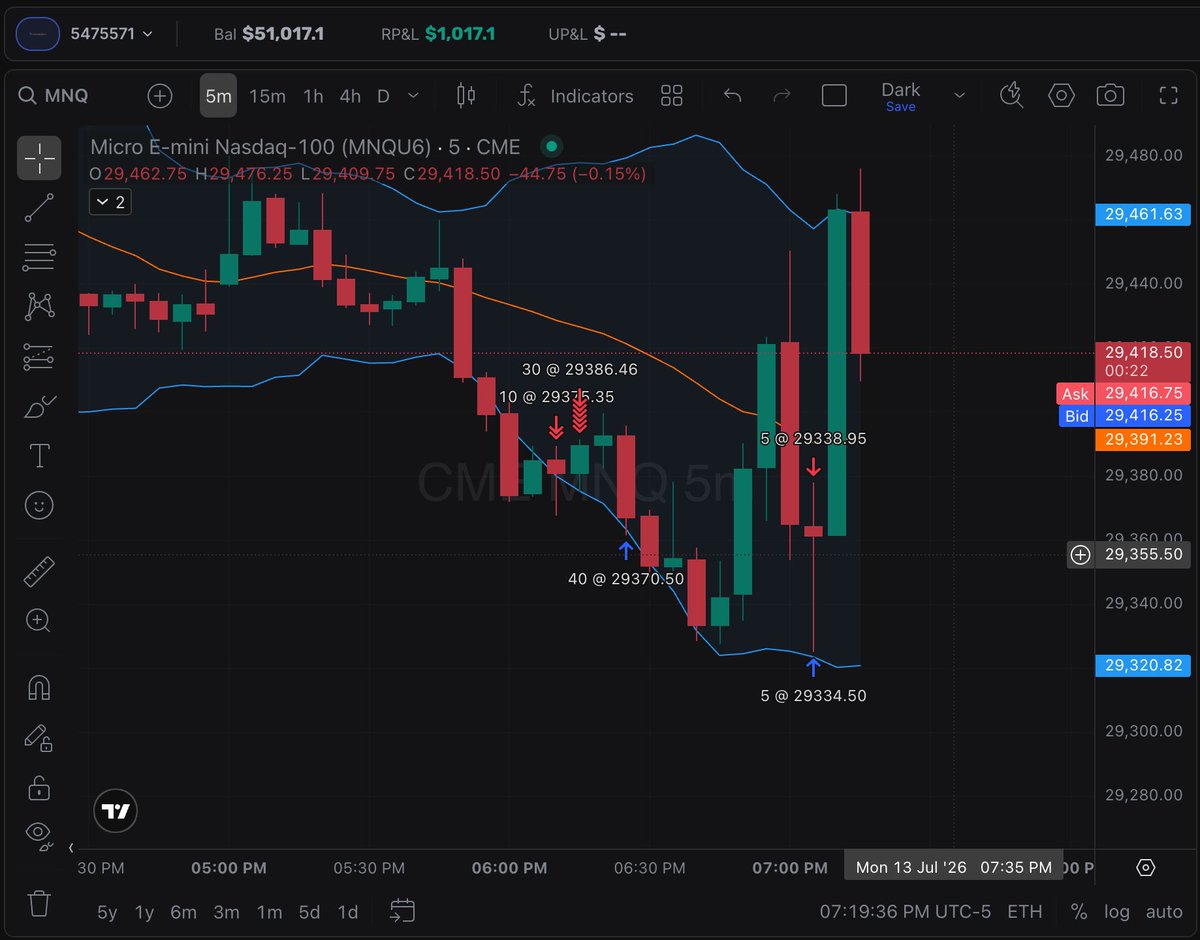Viewport: 1200px width, 940px height.
Task: Select the 5y date range
Action: (x=107, y=912)
